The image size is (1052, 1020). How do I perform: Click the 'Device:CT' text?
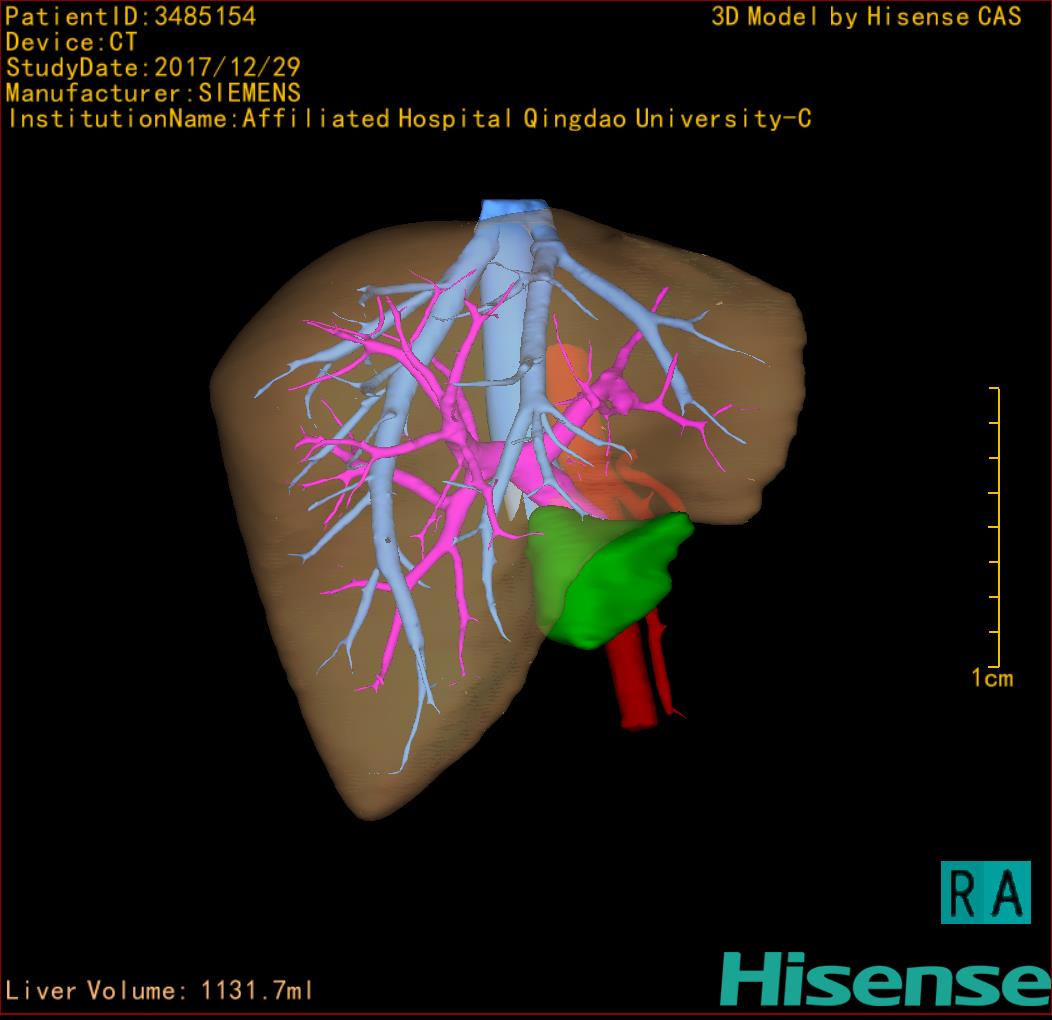tap(71, 42)
